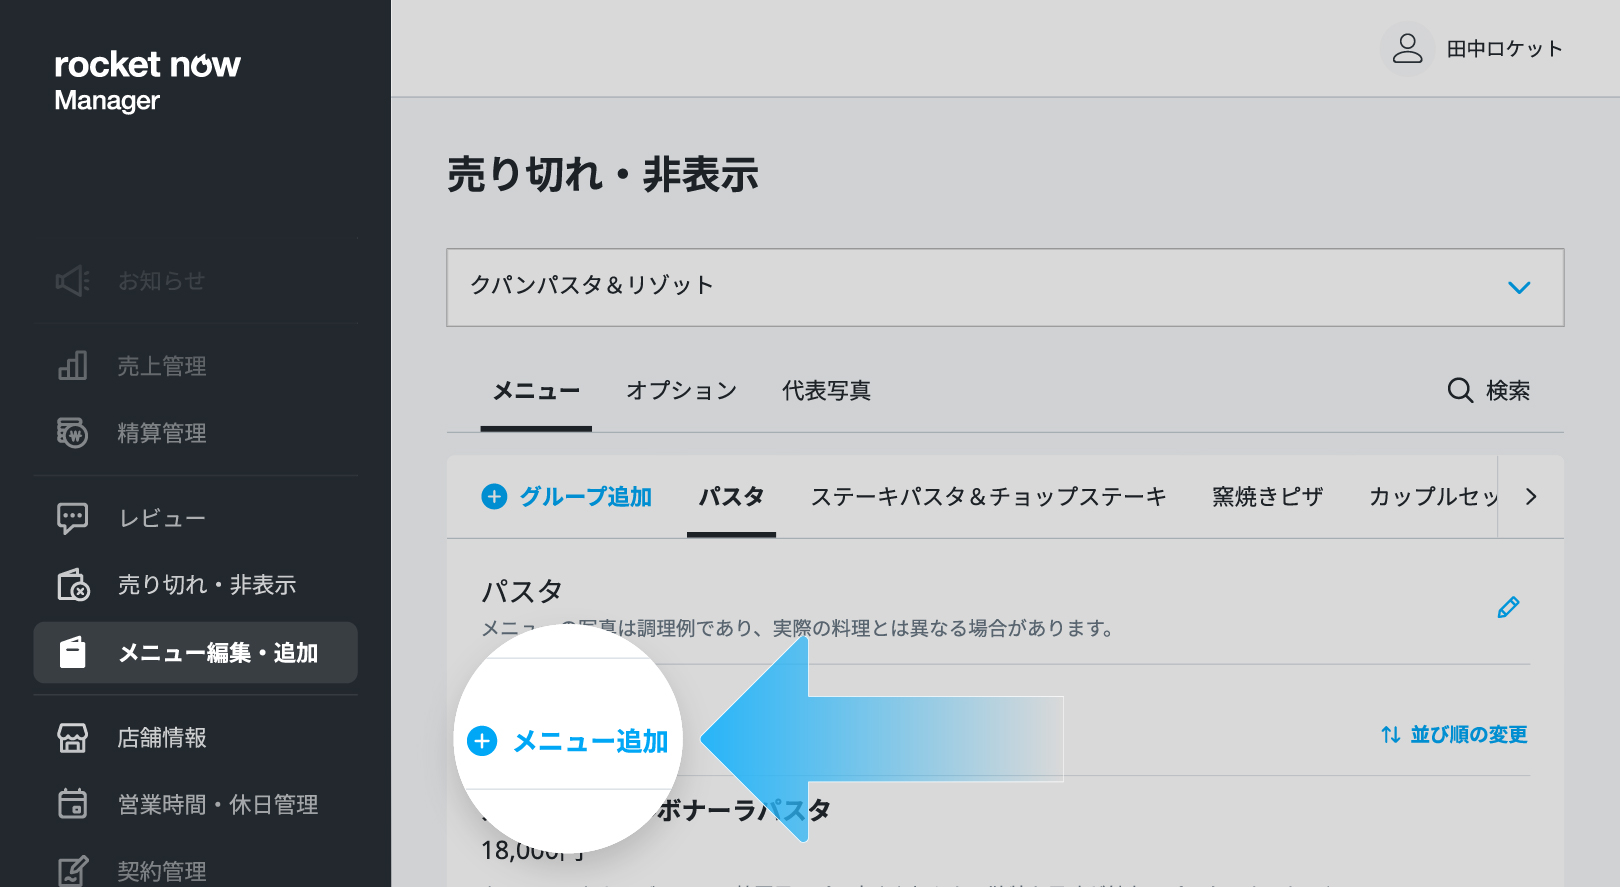Click the 検索 magnifier icon
The width and height of the screenshot is (1620, 887).
pos(1460,390)
